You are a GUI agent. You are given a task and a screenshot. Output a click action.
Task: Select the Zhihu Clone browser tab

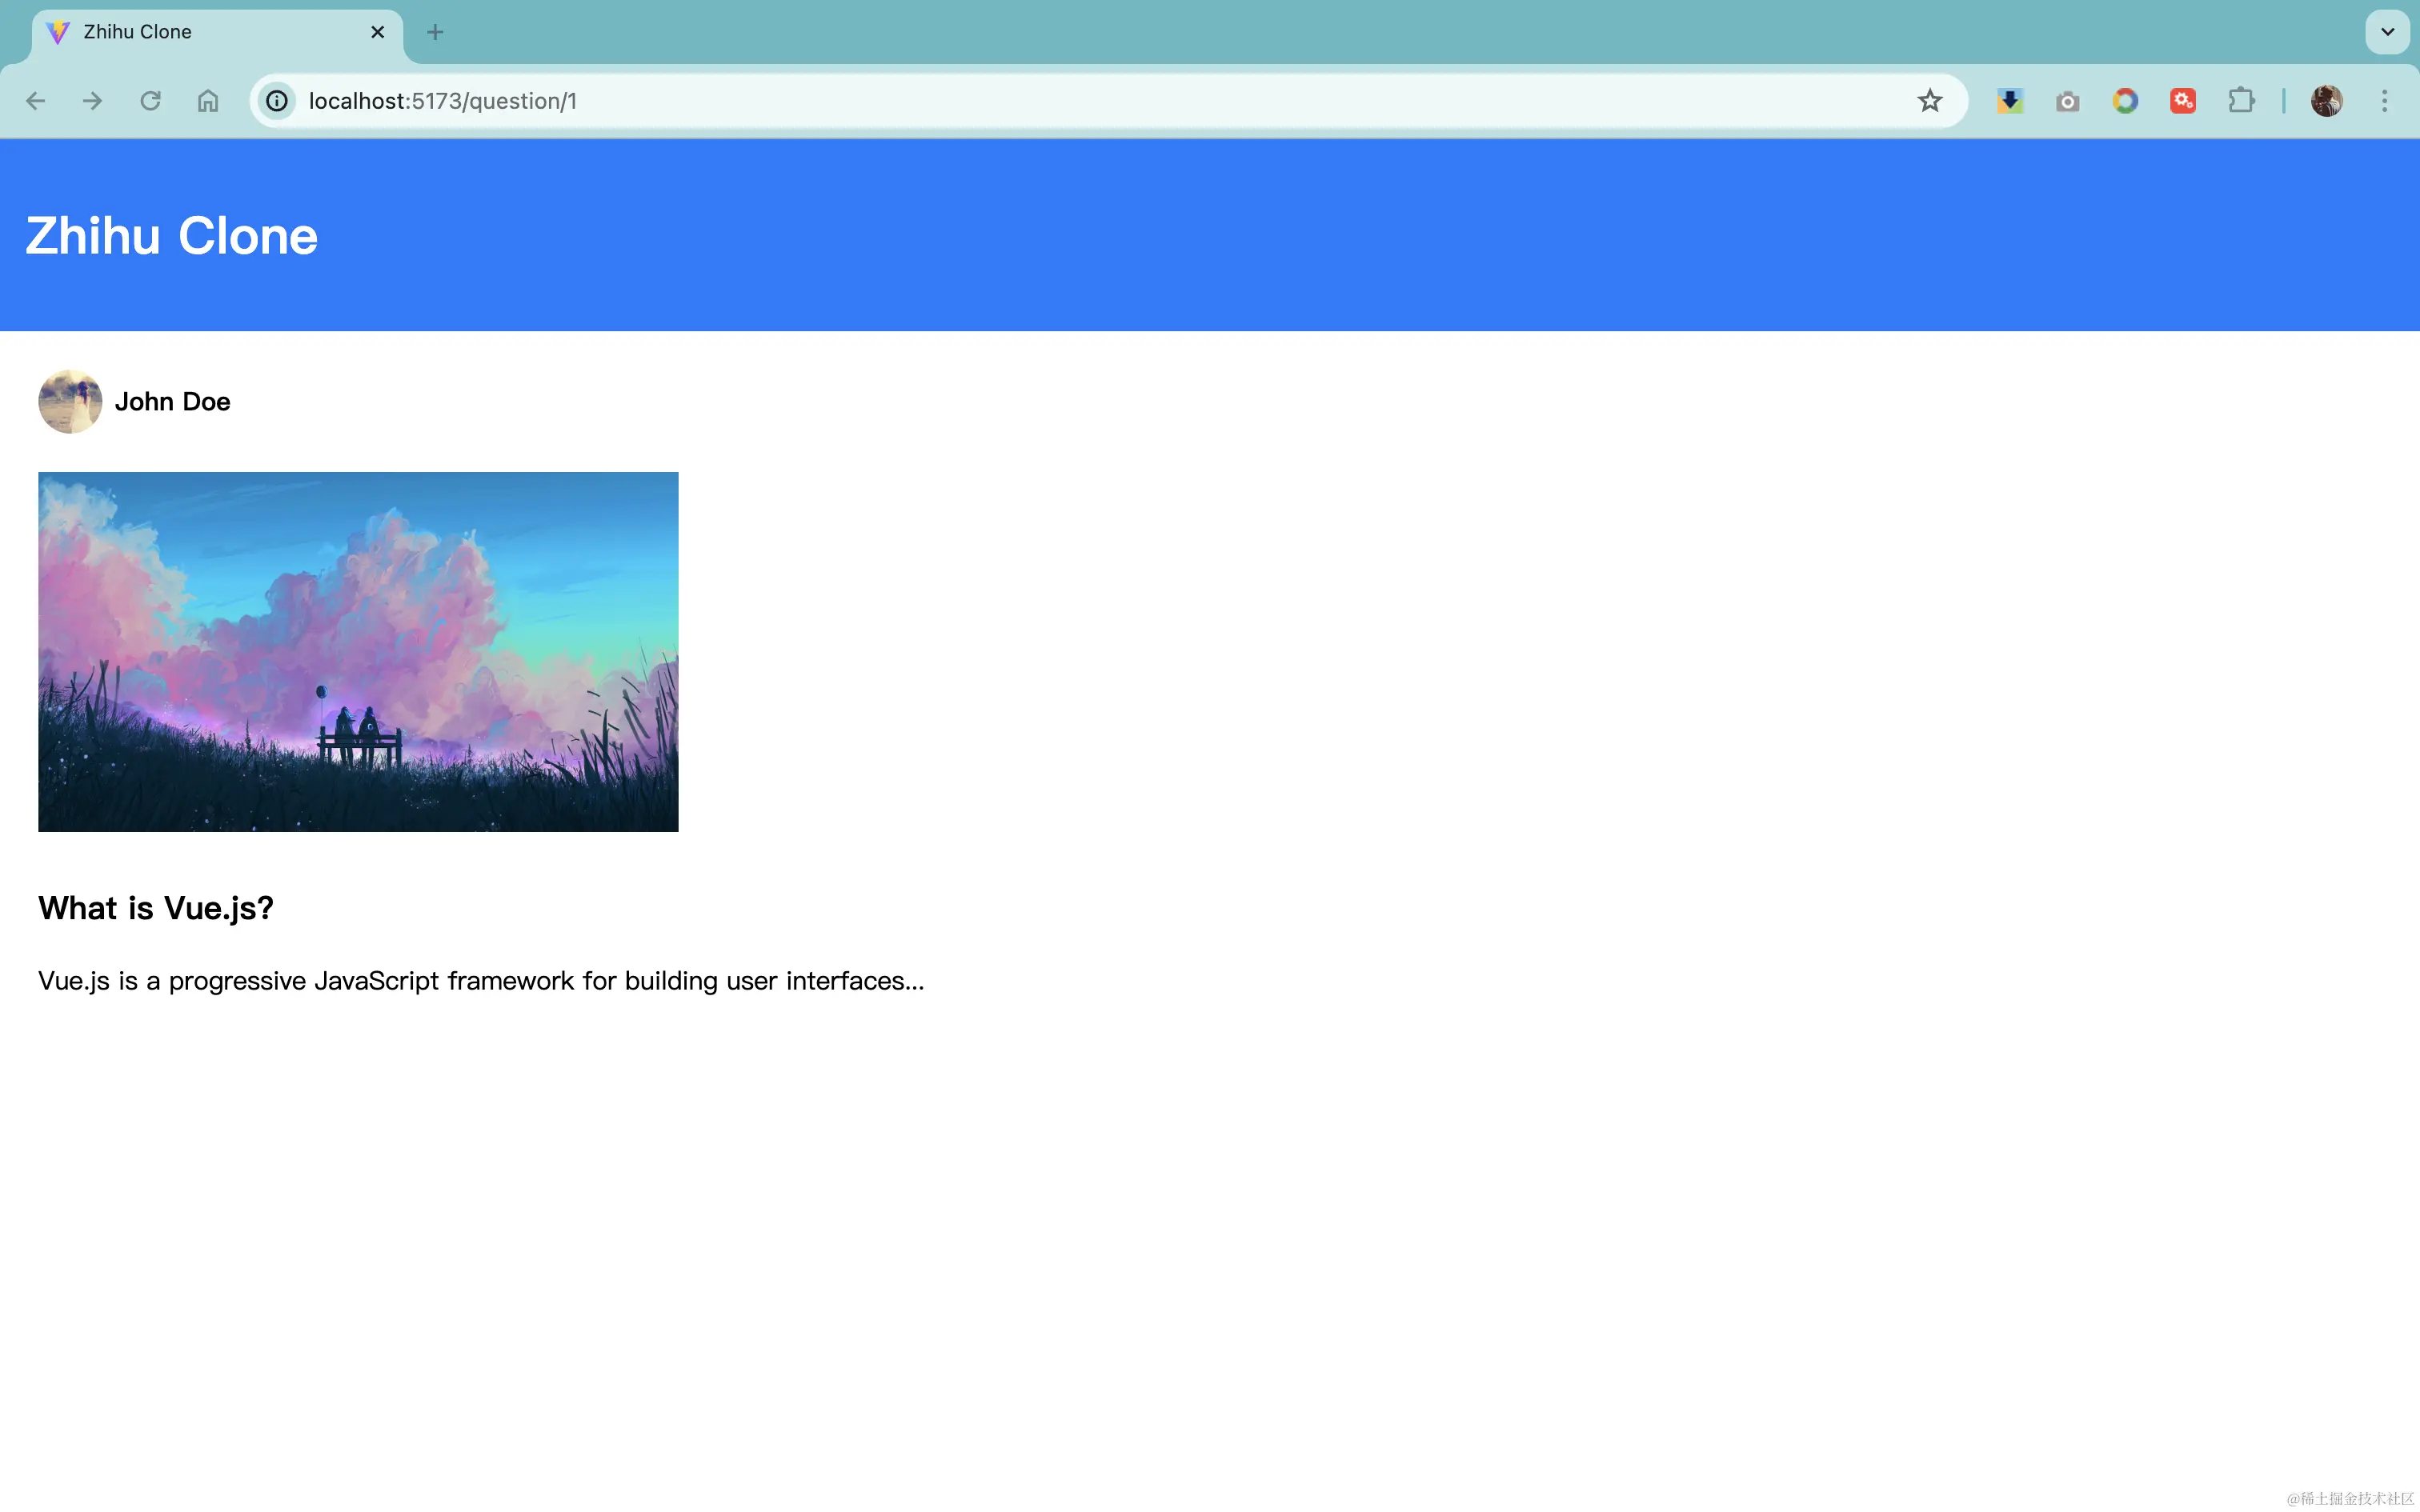tap(200, 32)
